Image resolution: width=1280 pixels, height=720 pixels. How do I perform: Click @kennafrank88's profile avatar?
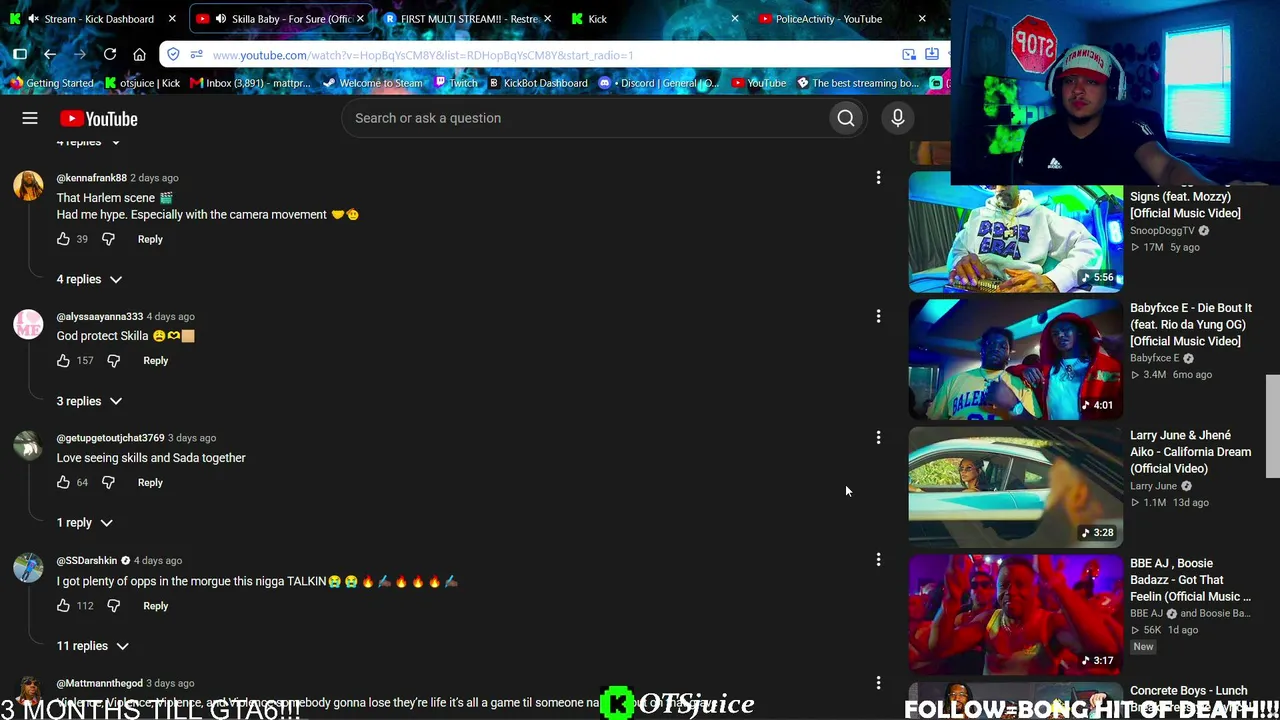(28, 186)
